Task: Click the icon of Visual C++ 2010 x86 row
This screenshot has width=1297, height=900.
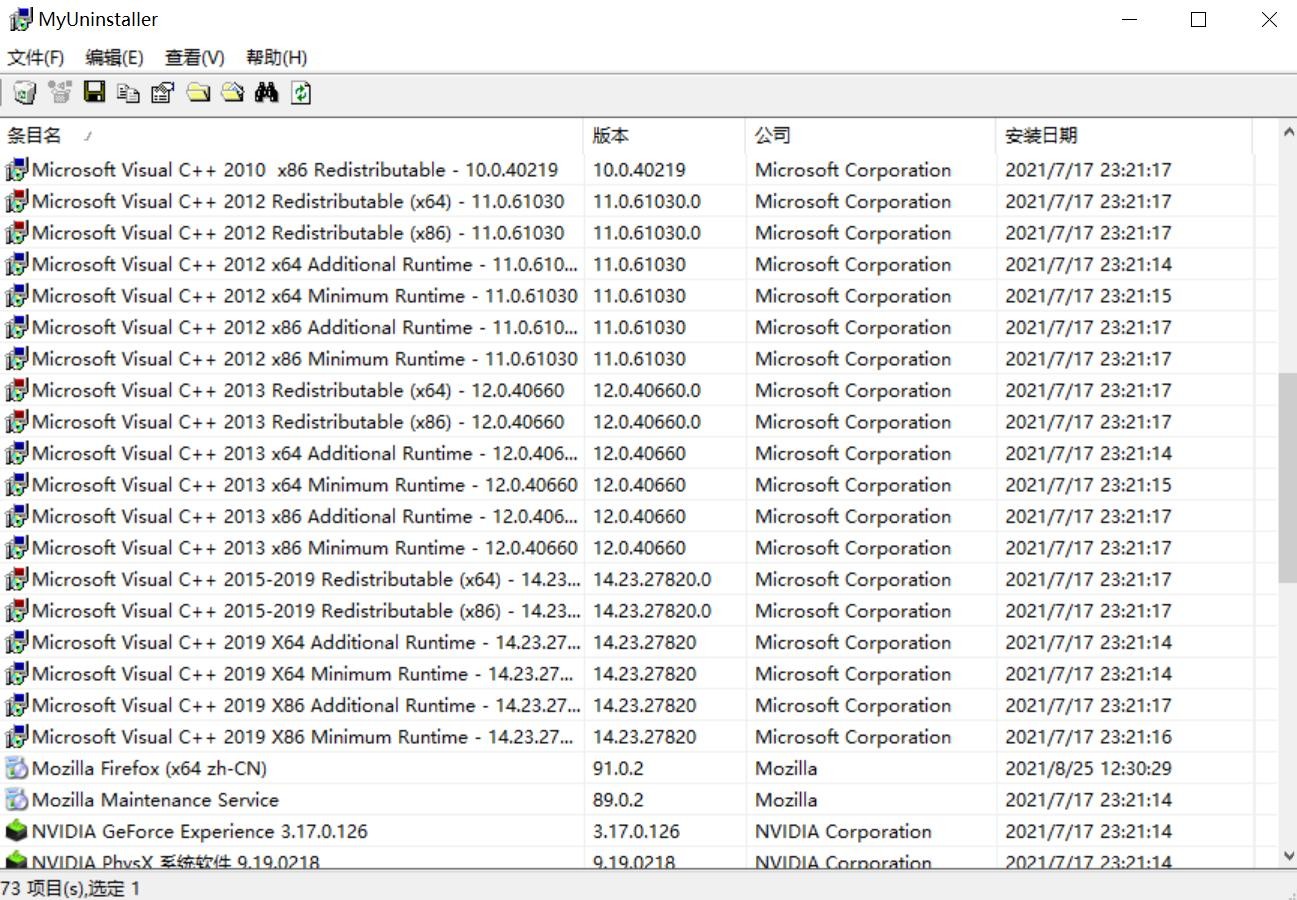Action: point(17,170)
